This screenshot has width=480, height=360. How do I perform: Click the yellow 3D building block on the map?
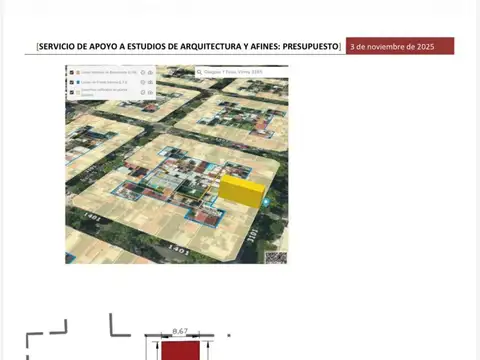point(241,191)
